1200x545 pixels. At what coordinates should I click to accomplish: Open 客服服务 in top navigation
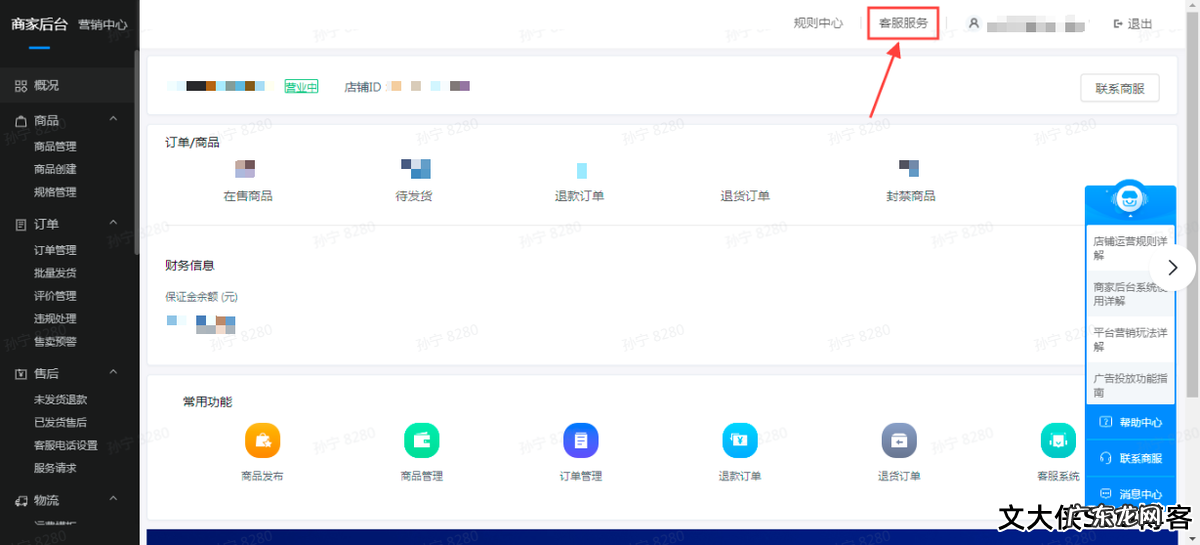[903, 23]
